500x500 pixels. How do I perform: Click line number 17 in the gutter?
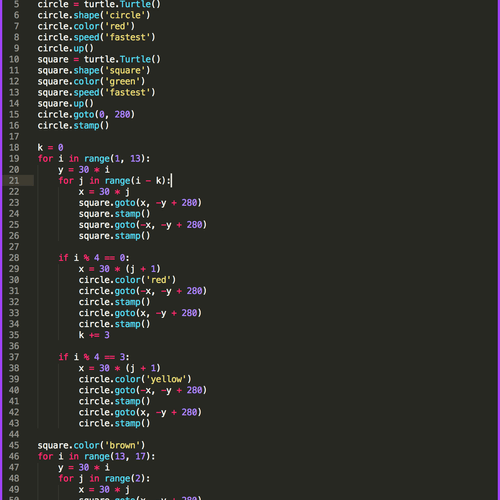click(x=14, y=137)
